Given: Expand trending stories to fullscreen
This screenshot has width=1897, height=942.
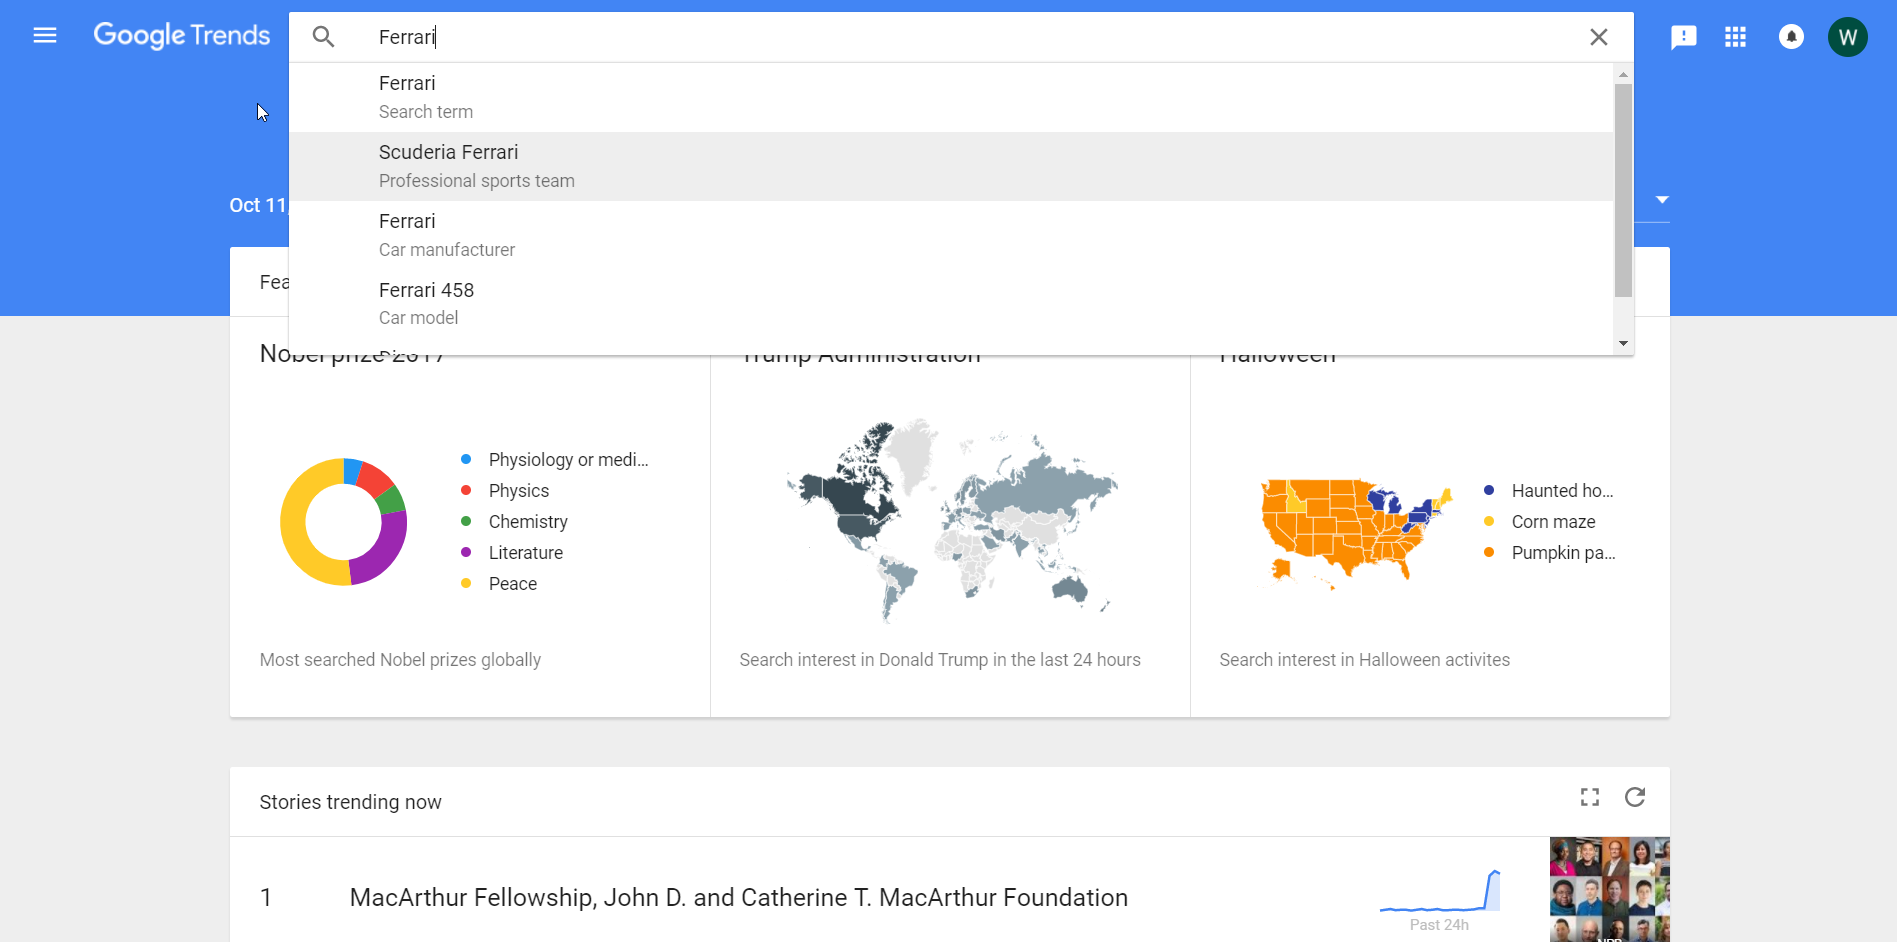Looking at the screenshot, I should click(x=1589, y=797).
